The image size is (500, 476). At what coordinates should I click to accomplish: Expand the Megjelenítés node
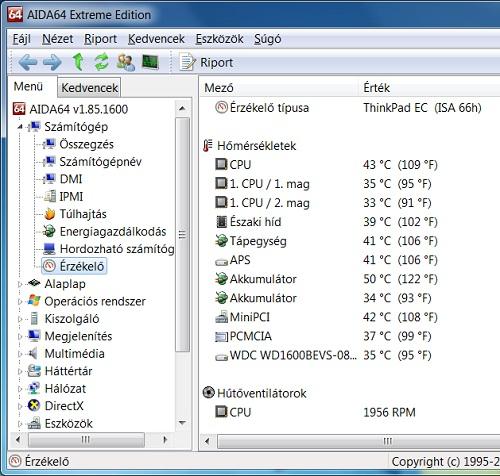[20, 336]
